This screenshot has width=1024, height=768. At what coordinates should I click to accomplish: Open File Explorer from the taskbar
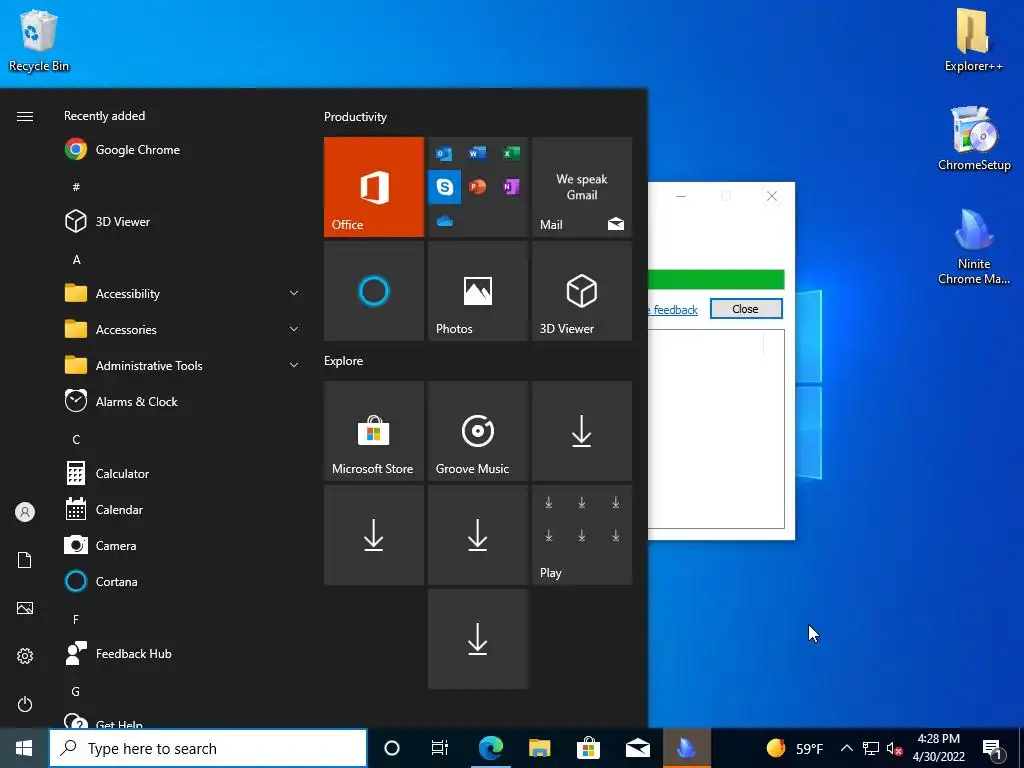point(539,748)
